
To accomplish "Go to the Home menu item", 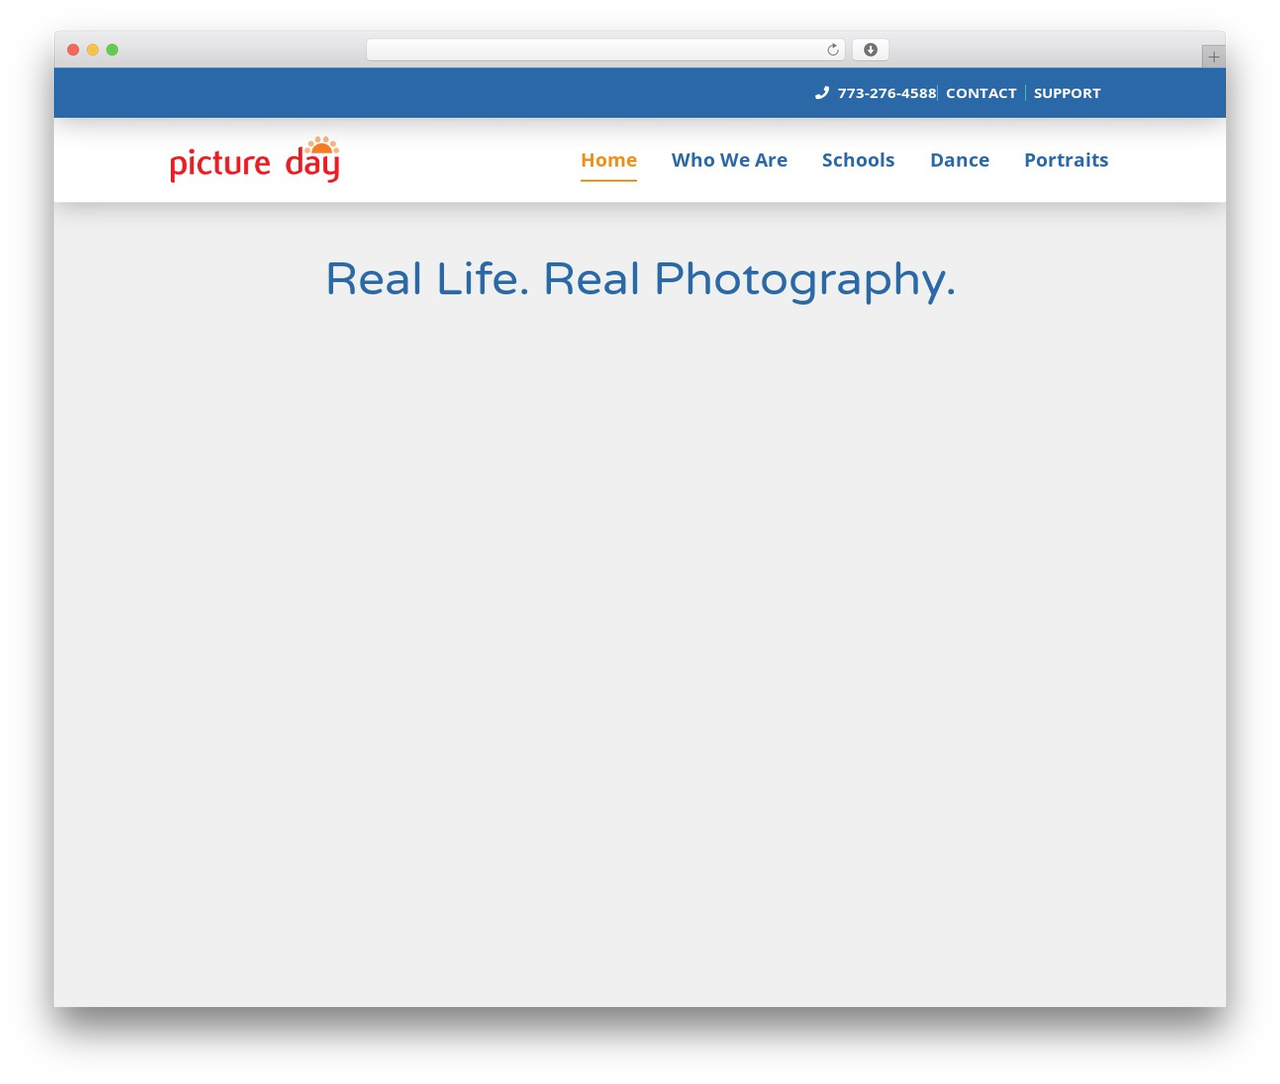I will (609, 160).
